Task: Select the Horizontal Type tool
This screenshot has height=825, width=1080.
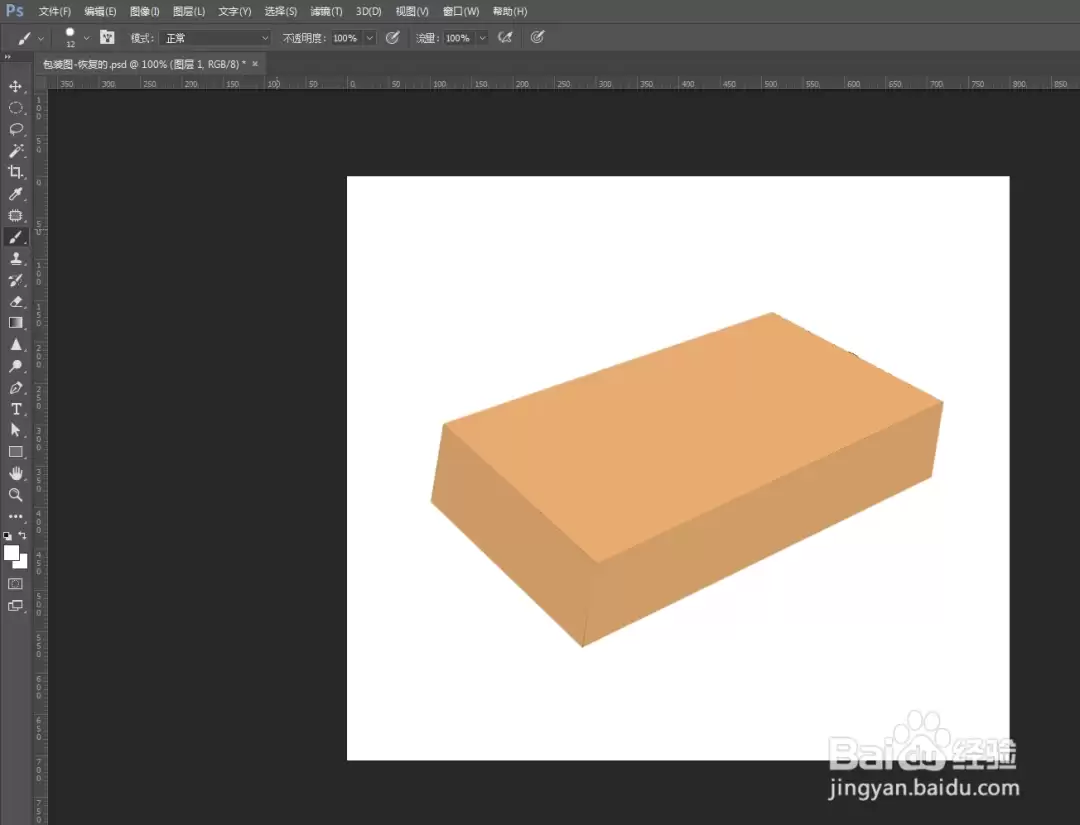Action: coord(15,409)
